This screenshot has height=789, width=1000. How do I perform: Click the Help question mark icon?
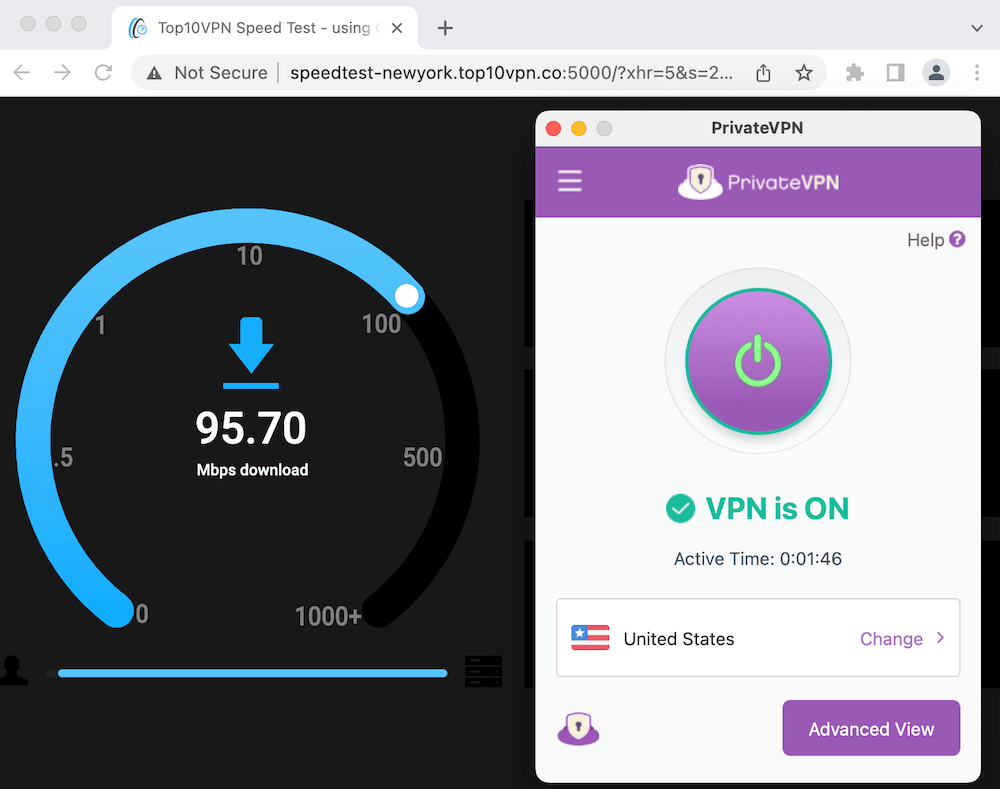pos(957,240)
